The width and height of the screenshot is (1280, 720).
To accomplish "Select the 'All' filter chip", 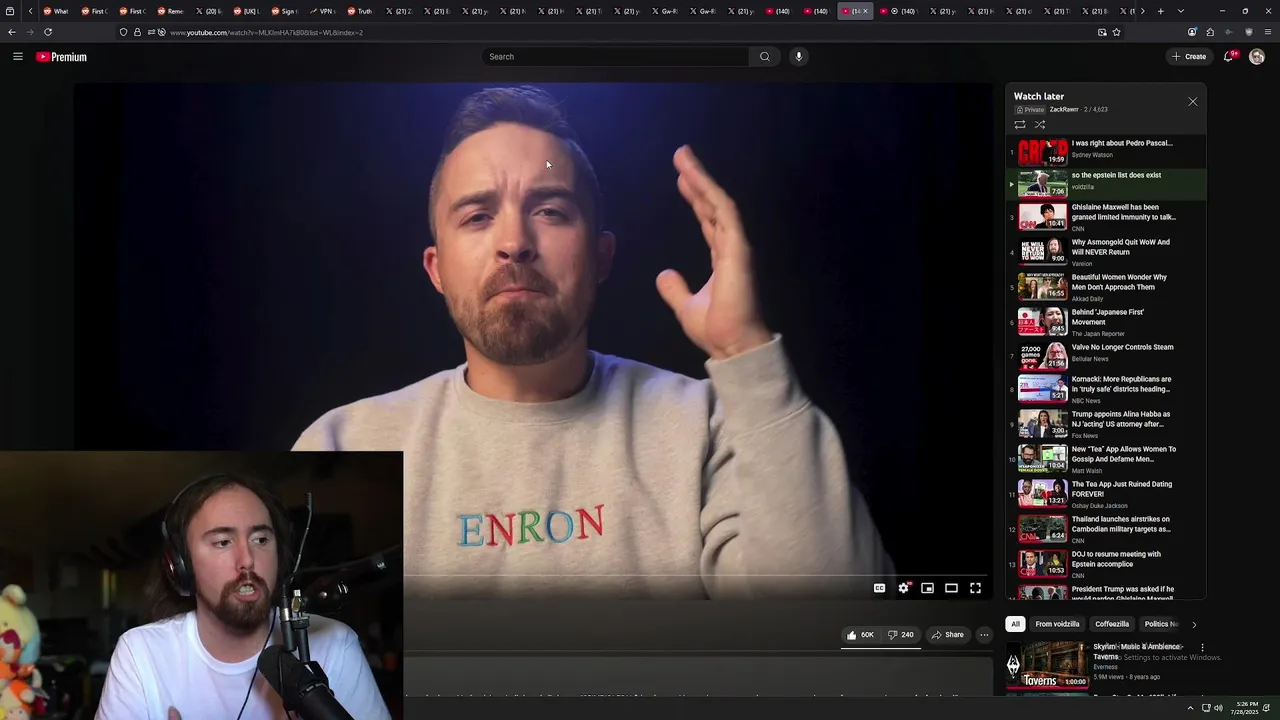I will (x=1015, y=624).
